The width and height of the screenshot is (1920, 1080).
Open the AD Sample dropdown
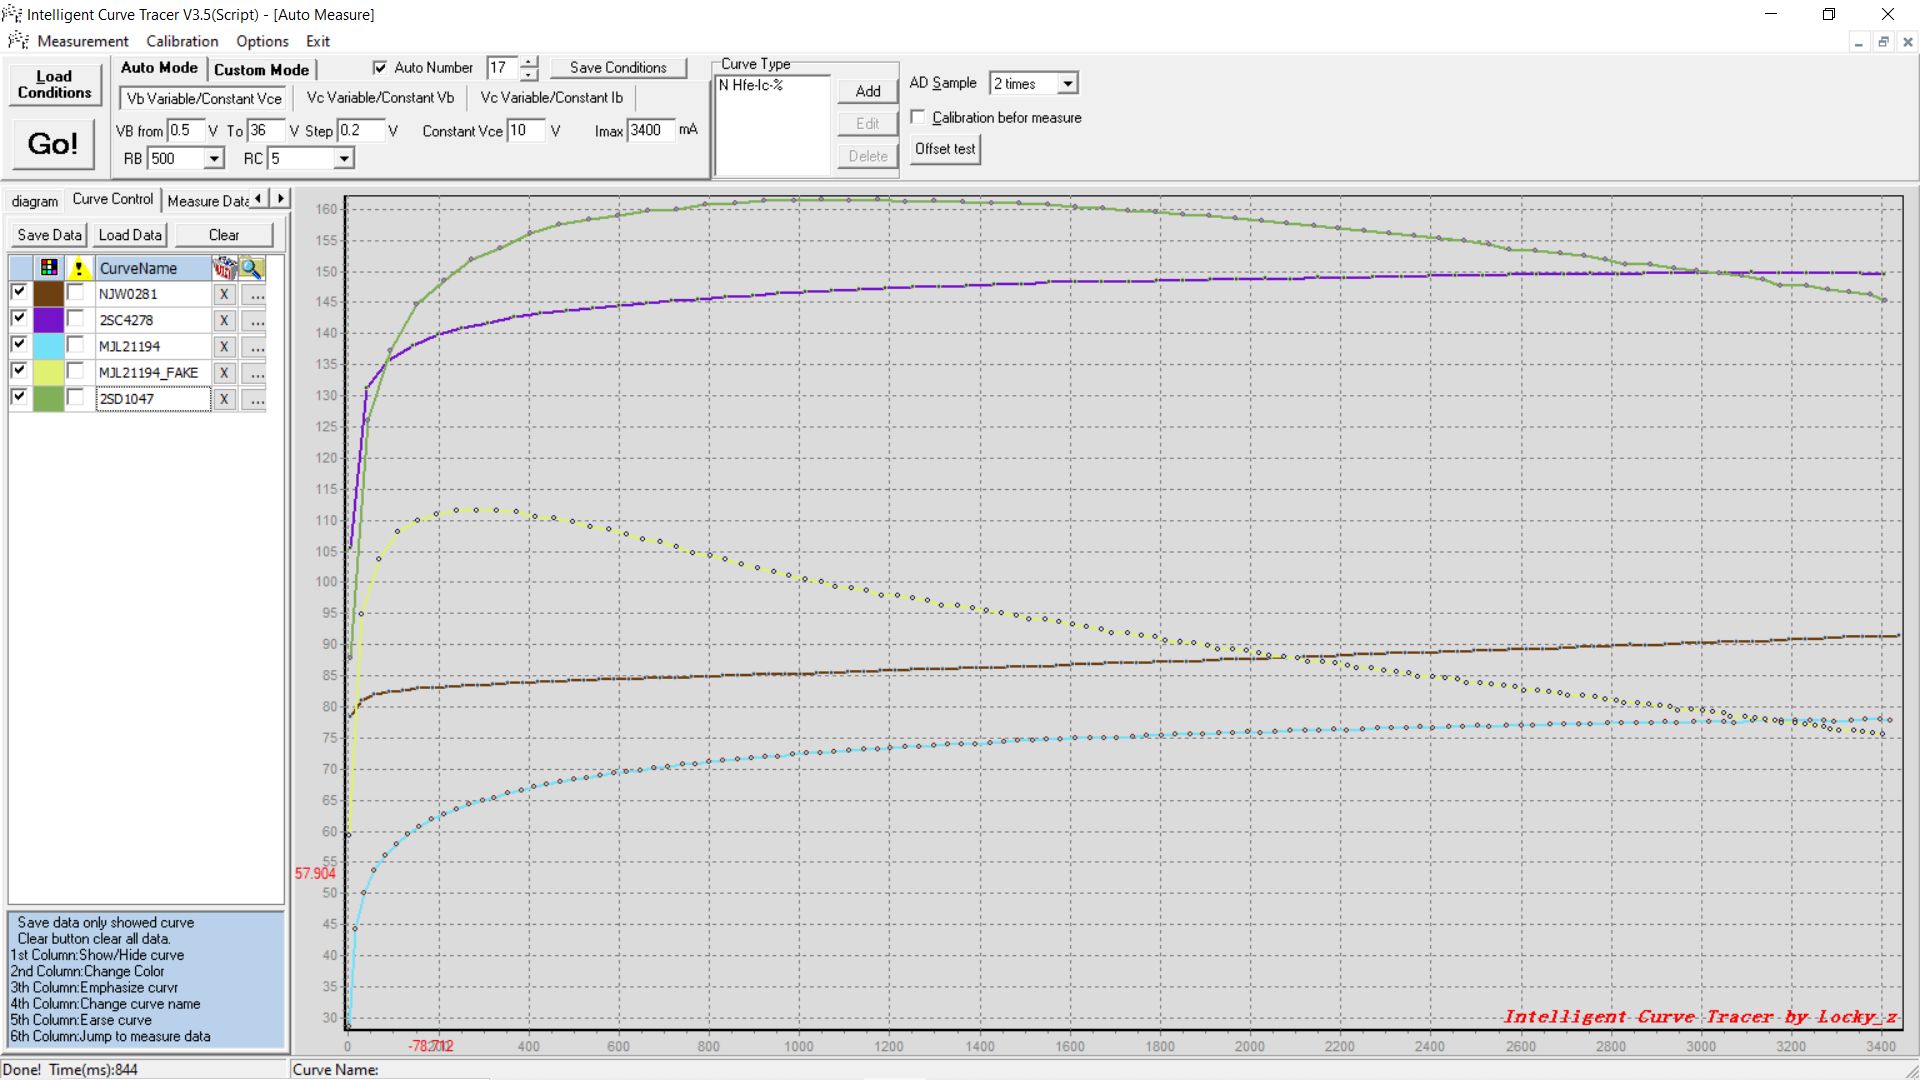tap(1067, 84)
